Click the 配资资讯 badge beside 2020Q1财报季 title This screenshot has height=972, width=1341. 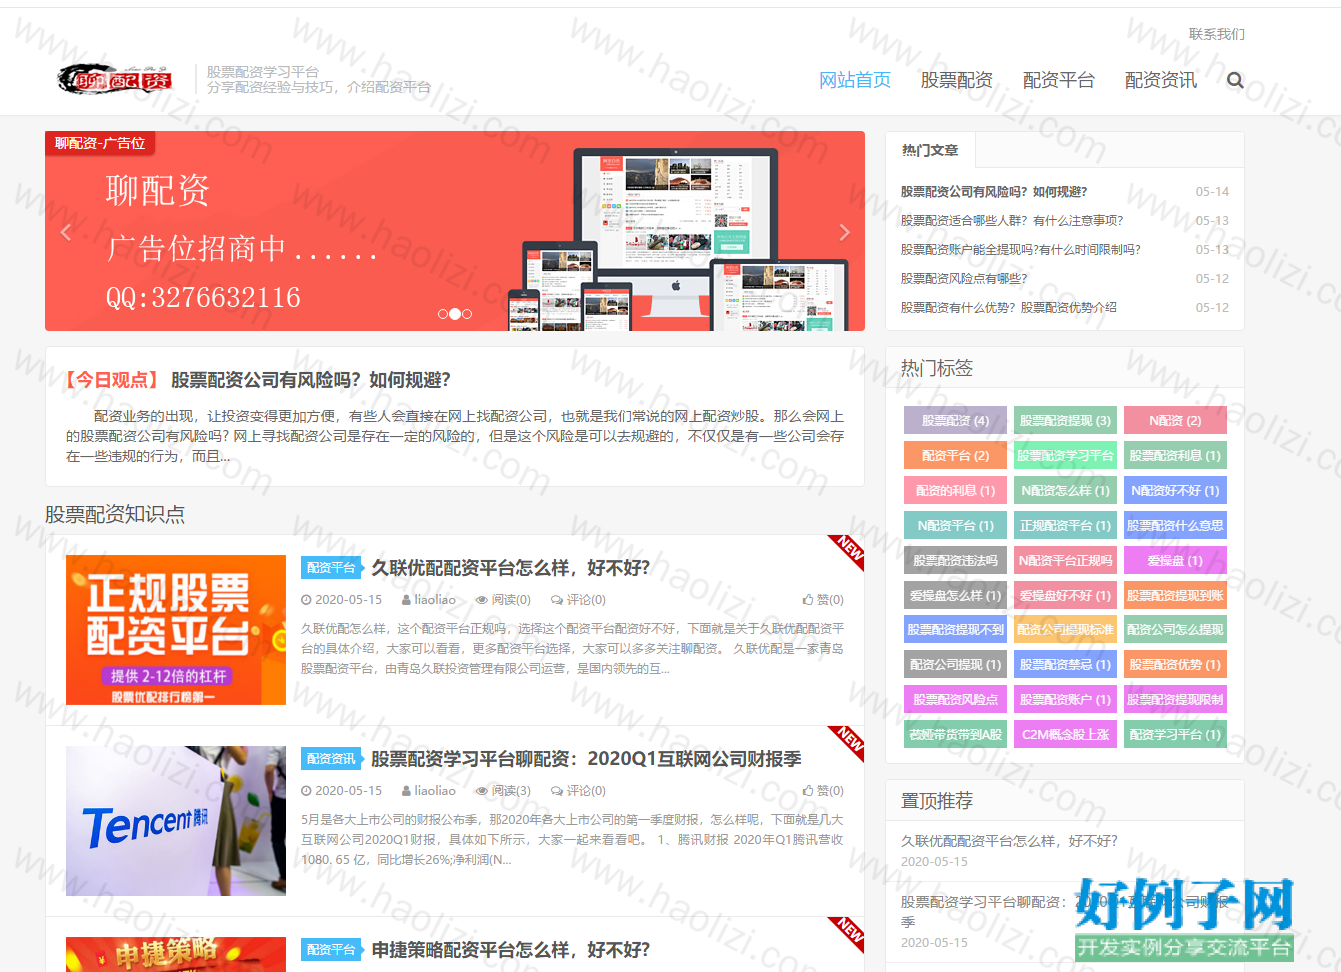point(331,759)
